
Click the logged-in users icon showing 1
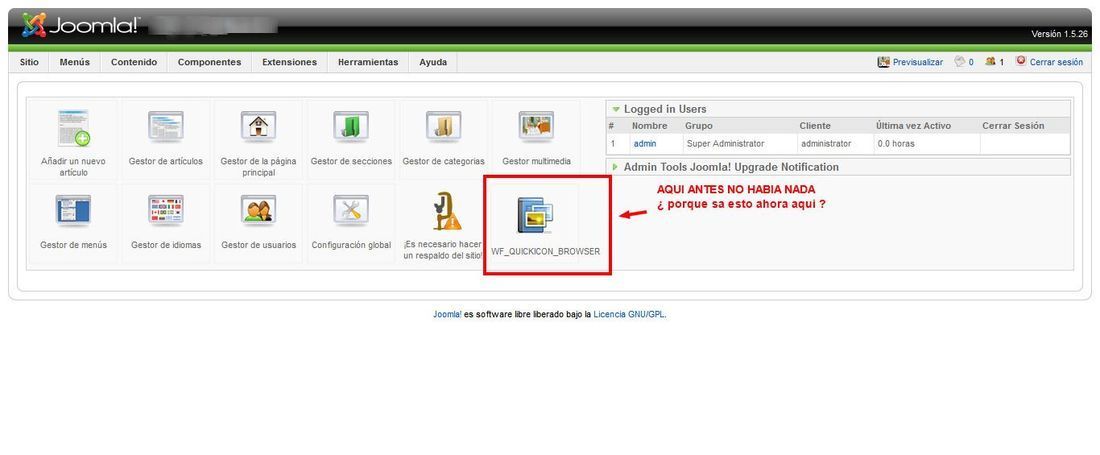point(990,62)
